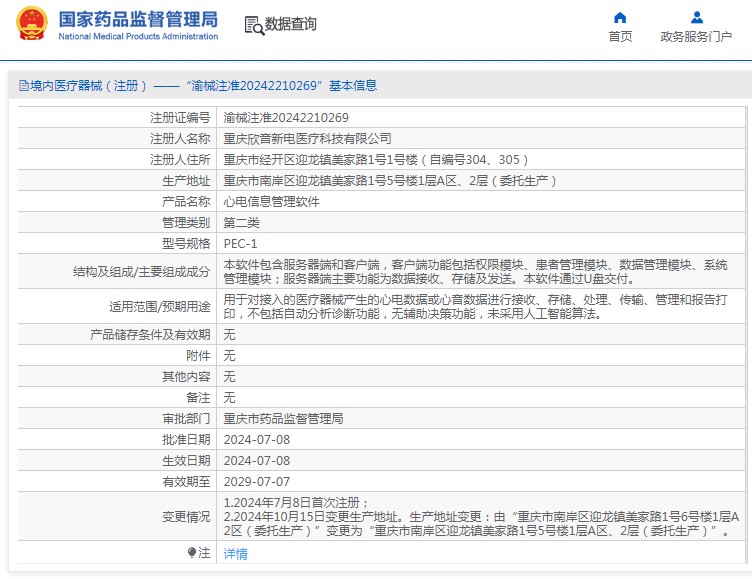Click 无 value in 其他内容 row
Image resolution: width=752 pixels, height=579 pixels.
point(229,377)
